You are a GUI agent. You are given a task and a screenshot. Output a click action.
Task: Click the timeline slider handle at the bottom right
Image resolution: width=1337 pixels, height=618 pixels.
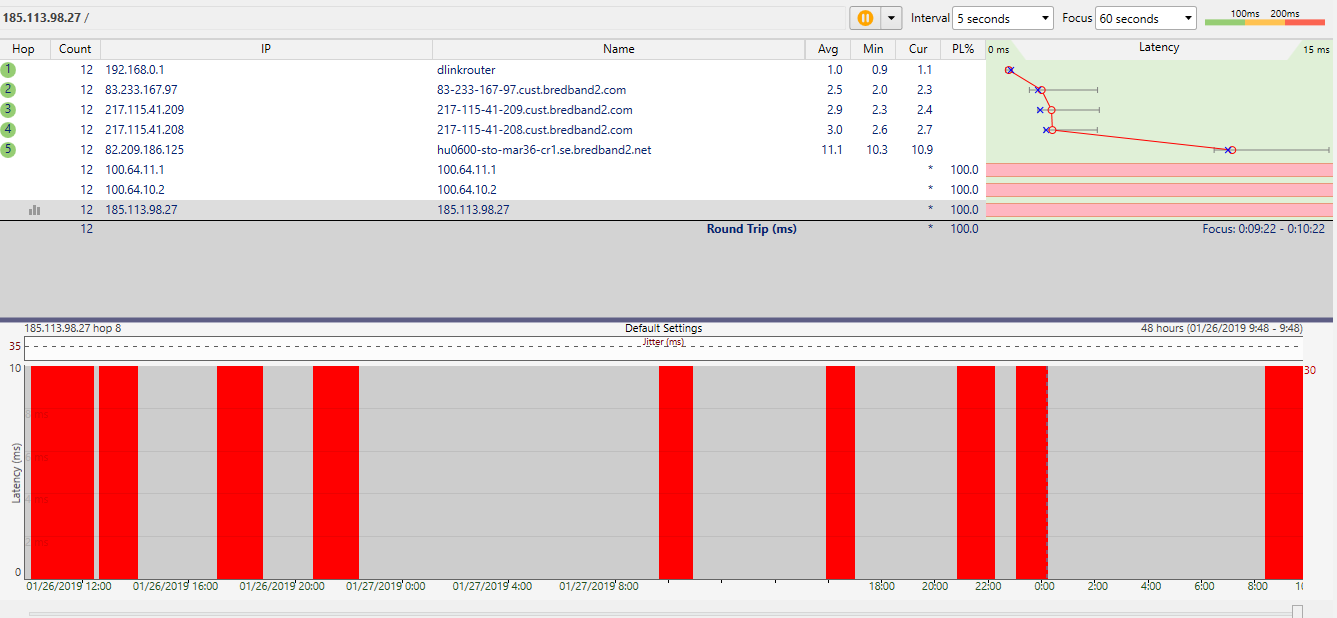(1297, 611)
